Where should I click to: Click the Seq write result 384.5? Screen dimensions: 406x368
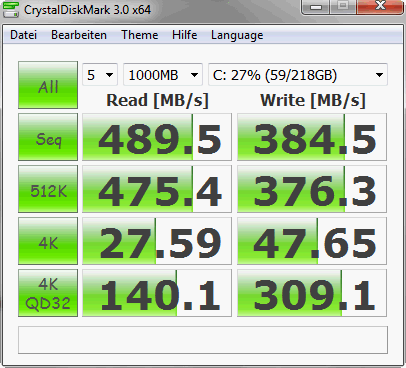pyautogui.click(x=312, y=137)
